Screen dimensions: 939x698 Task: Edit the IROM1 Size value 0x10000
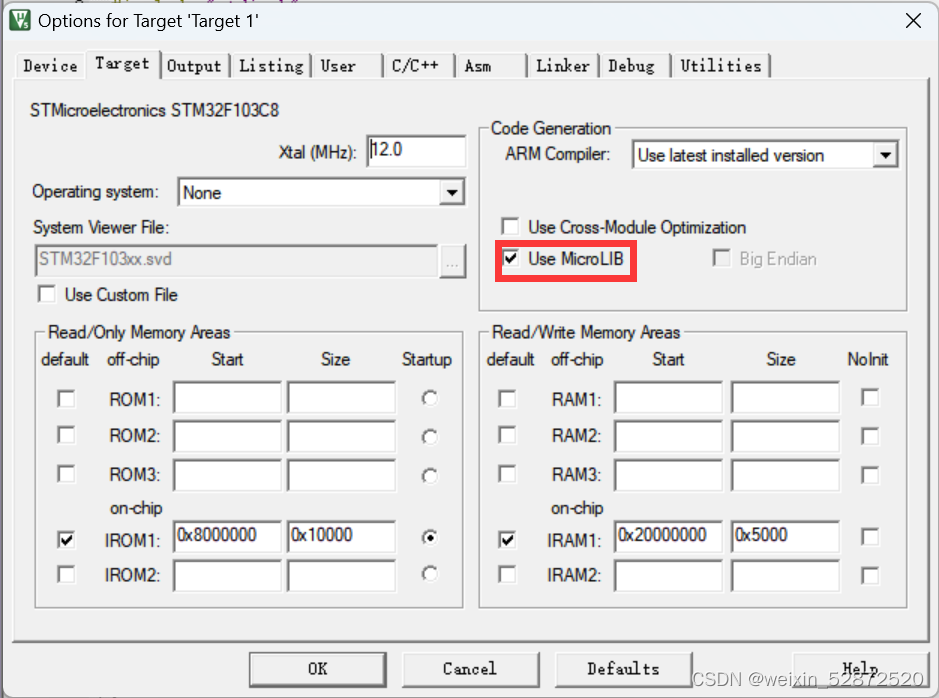[x=341, y=536]
